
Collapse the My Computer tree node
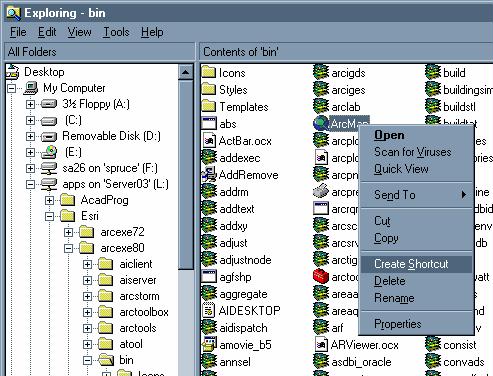coord(11,88)
